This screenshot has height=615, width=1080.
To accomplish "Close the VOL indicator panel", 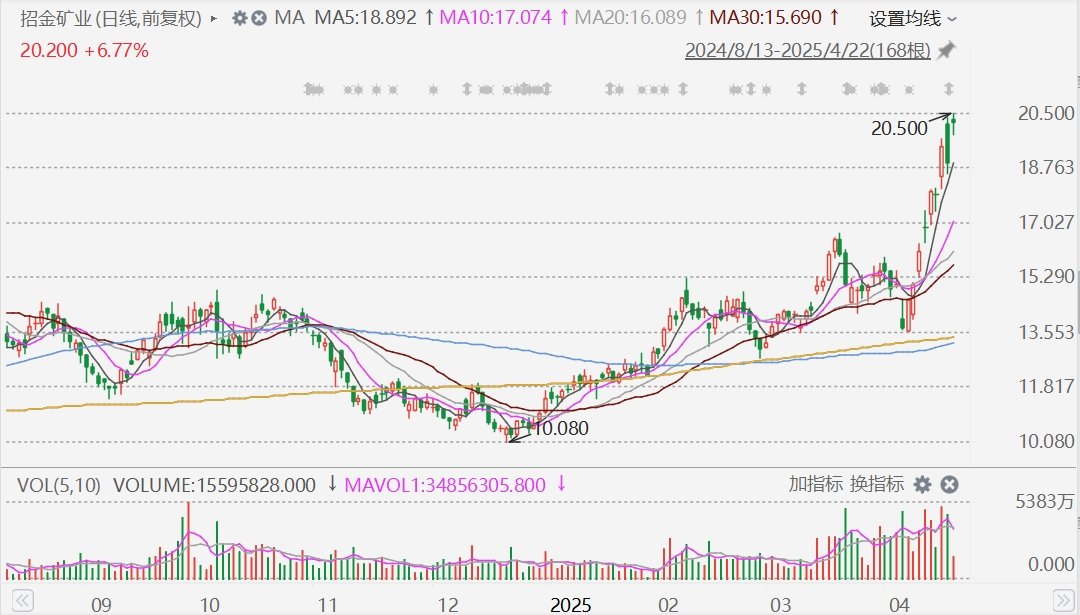I will 949,485.
